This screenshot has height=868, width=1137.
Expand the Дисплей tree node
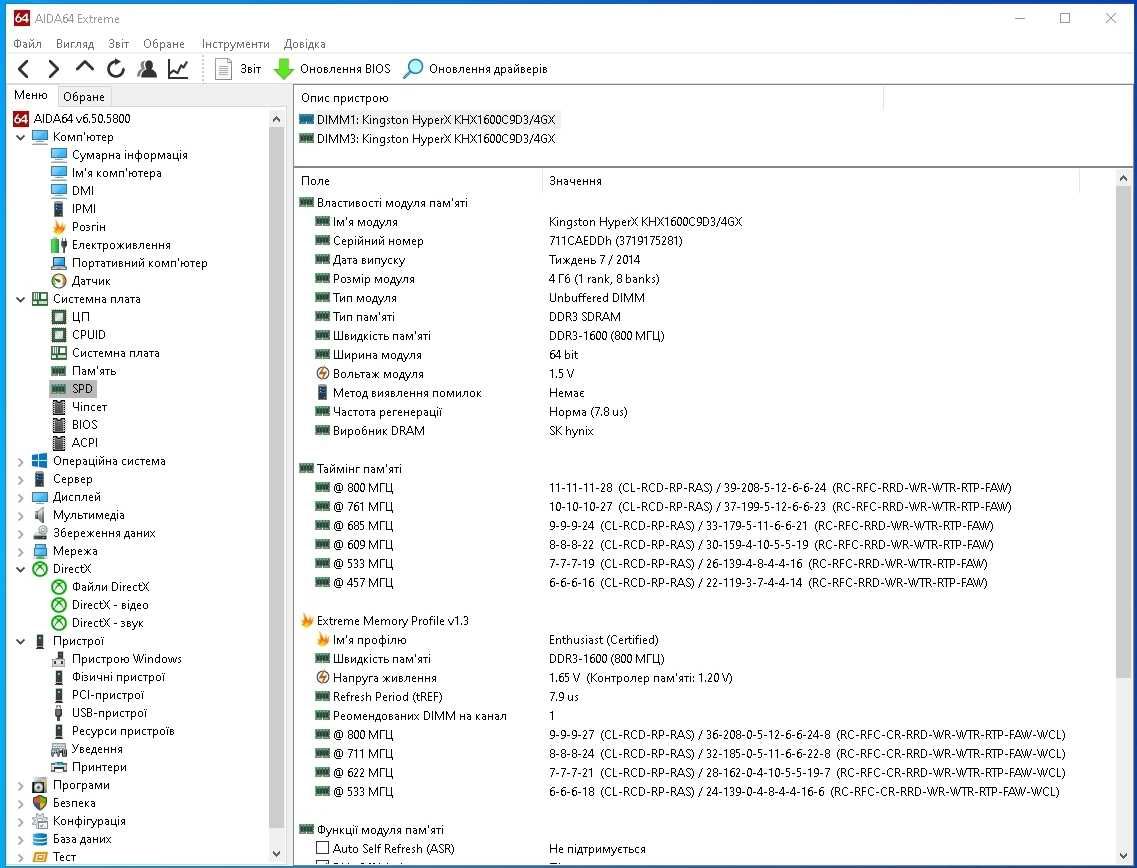pos(20,497)
